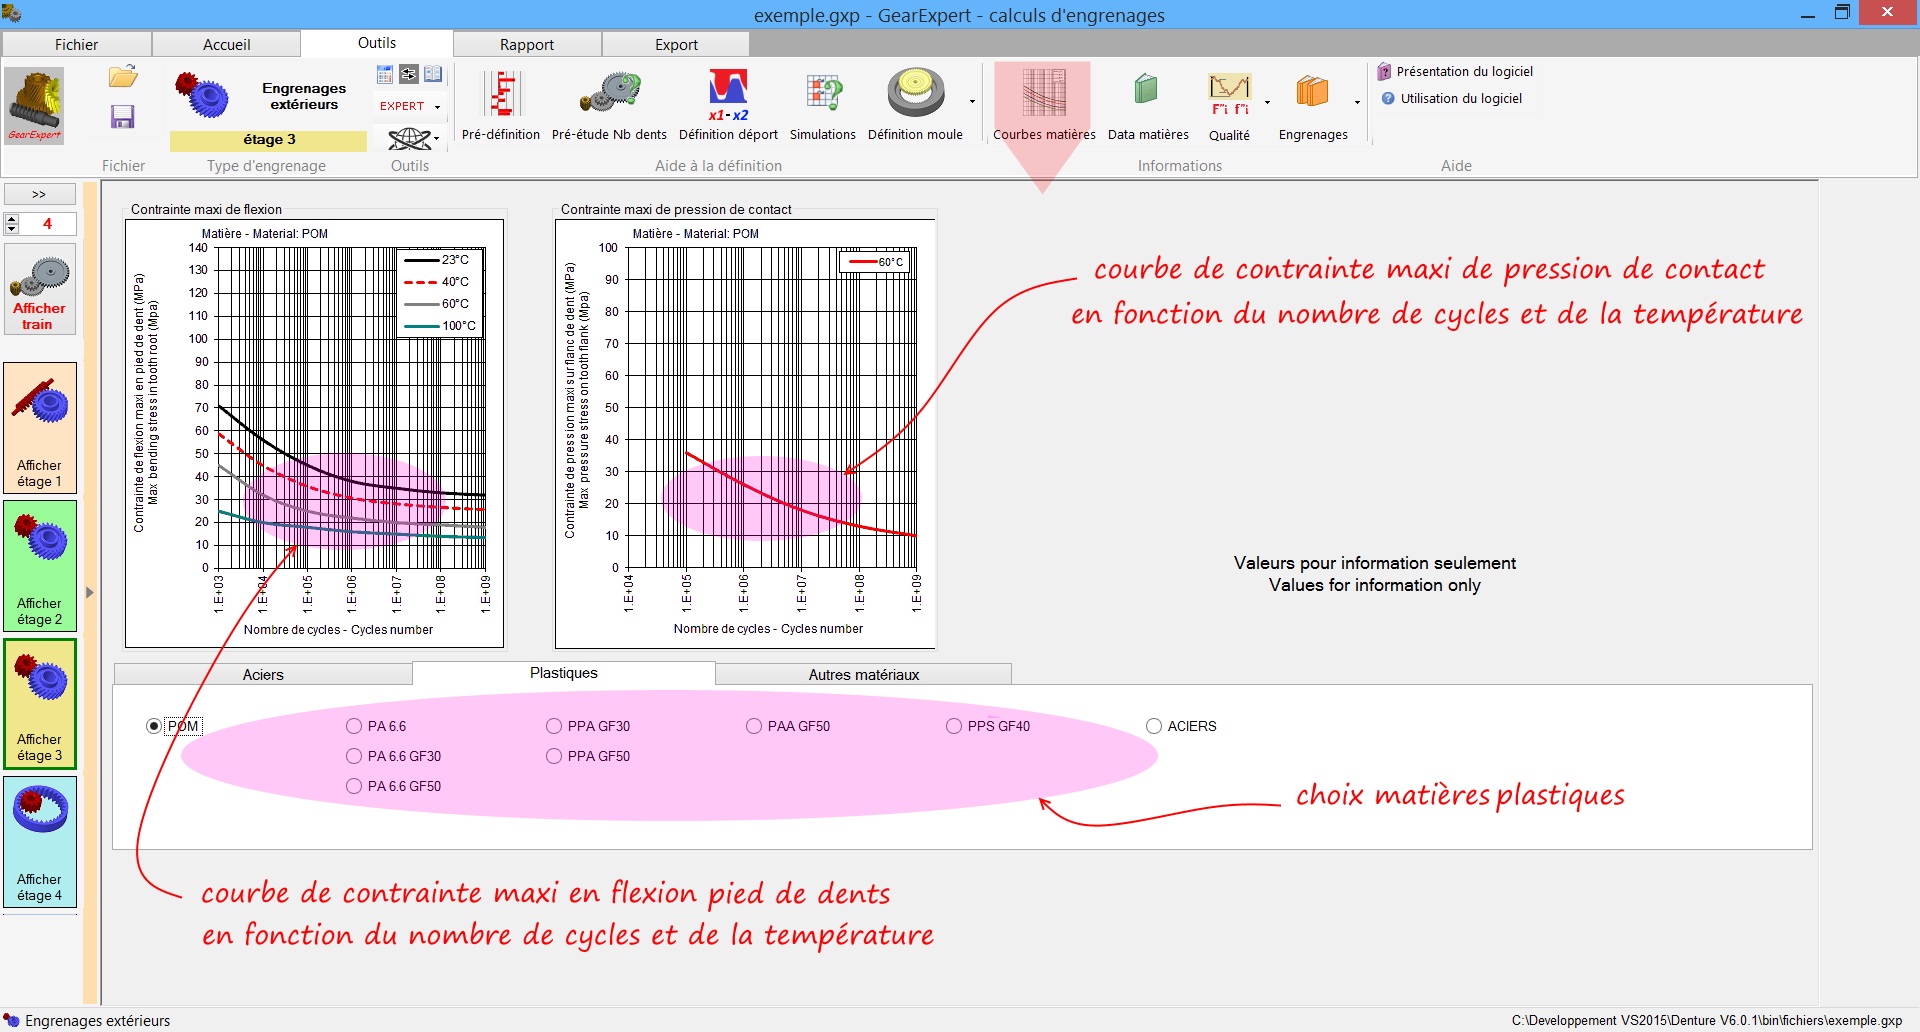
Task: Display gear stage with Afficher étage 3
Action: point(40,703)
